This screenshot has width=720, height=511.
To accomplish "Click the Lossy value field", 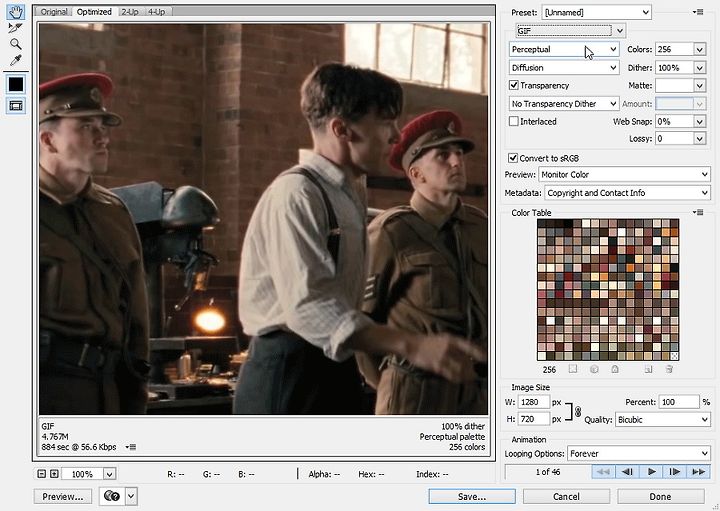I will click(674, 139).
